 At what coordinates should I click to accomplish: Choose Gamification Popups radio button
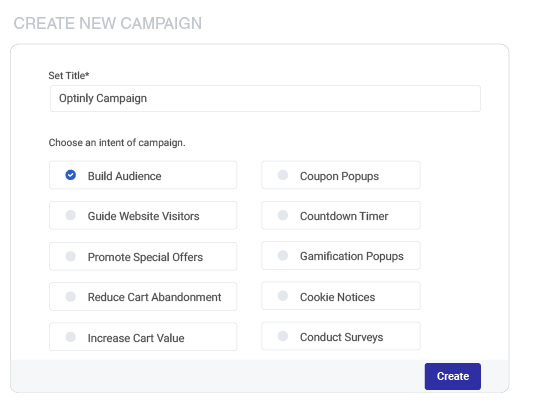point(283,255)
